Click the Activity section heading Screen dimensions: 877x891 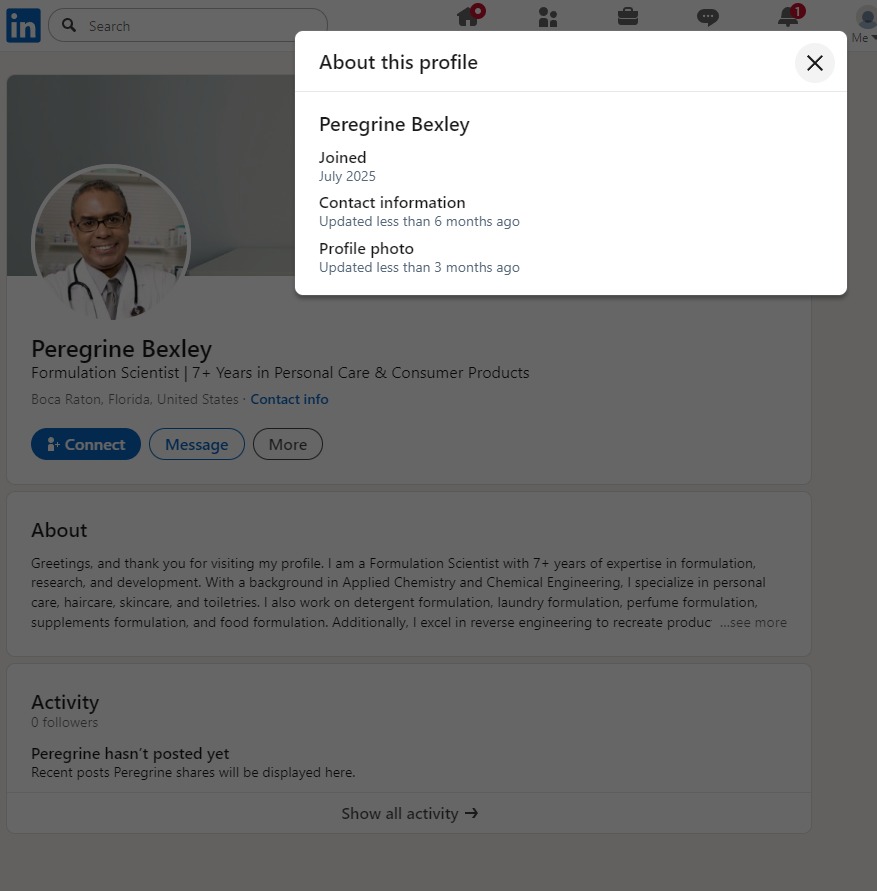tap(65, 702)
